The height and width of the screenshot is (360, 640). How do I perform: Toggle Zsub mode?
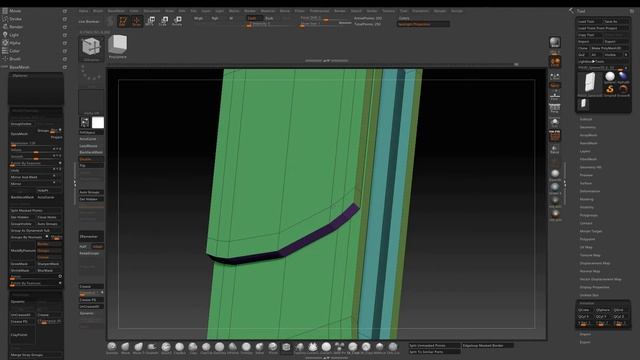point(269,18)
